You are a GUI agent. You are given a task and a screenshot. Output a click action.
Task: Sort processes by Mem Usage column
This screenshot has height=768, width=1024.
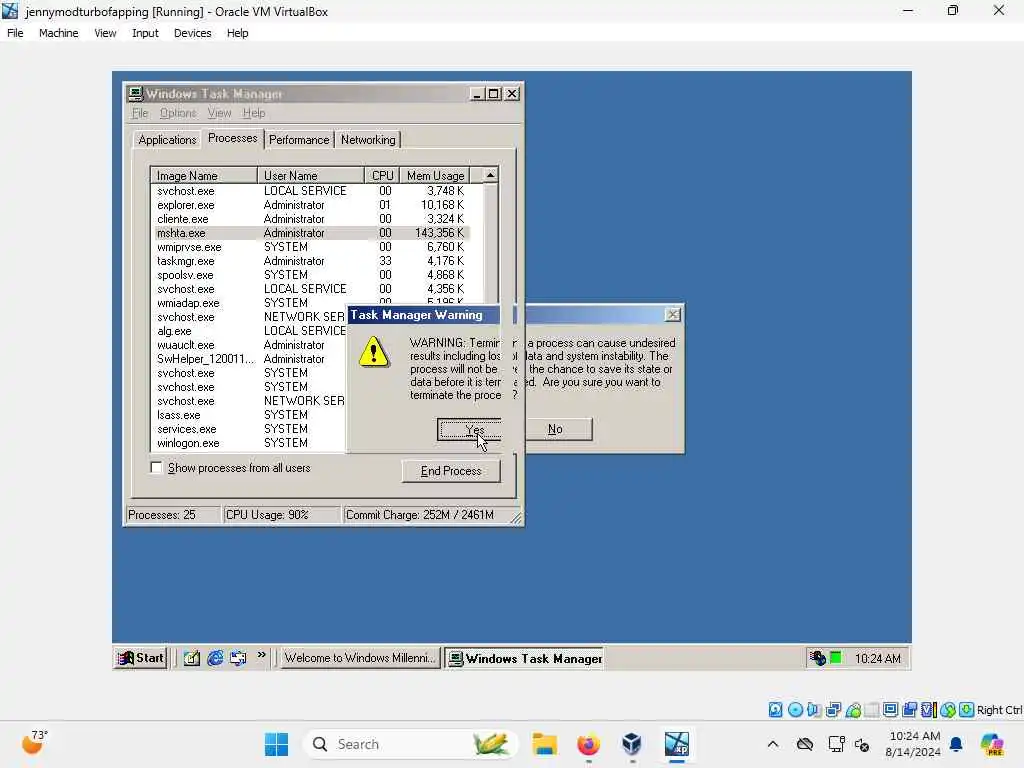click(x=435, y=176)
